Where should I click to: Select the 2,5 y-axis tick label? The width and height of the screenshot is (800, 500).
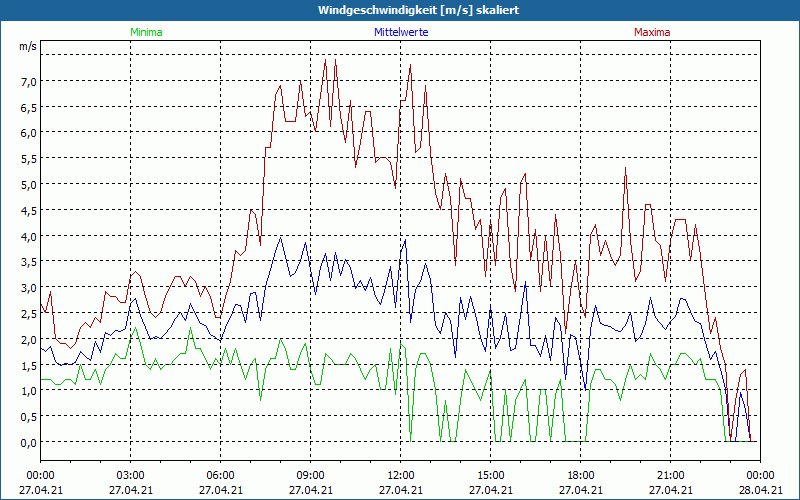click(29, 313)
